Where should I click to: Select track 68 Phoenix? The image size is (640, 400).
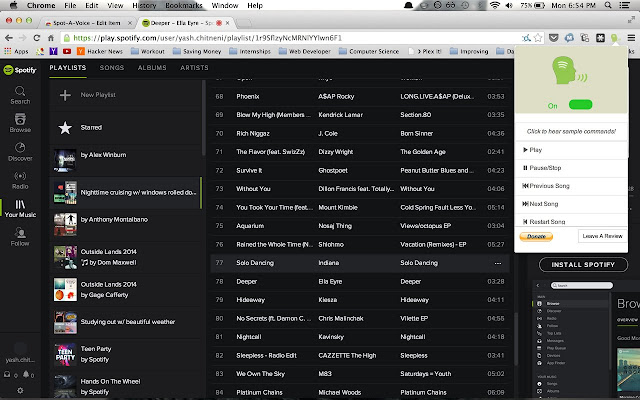pyautogui.click(x=360, y=97)
